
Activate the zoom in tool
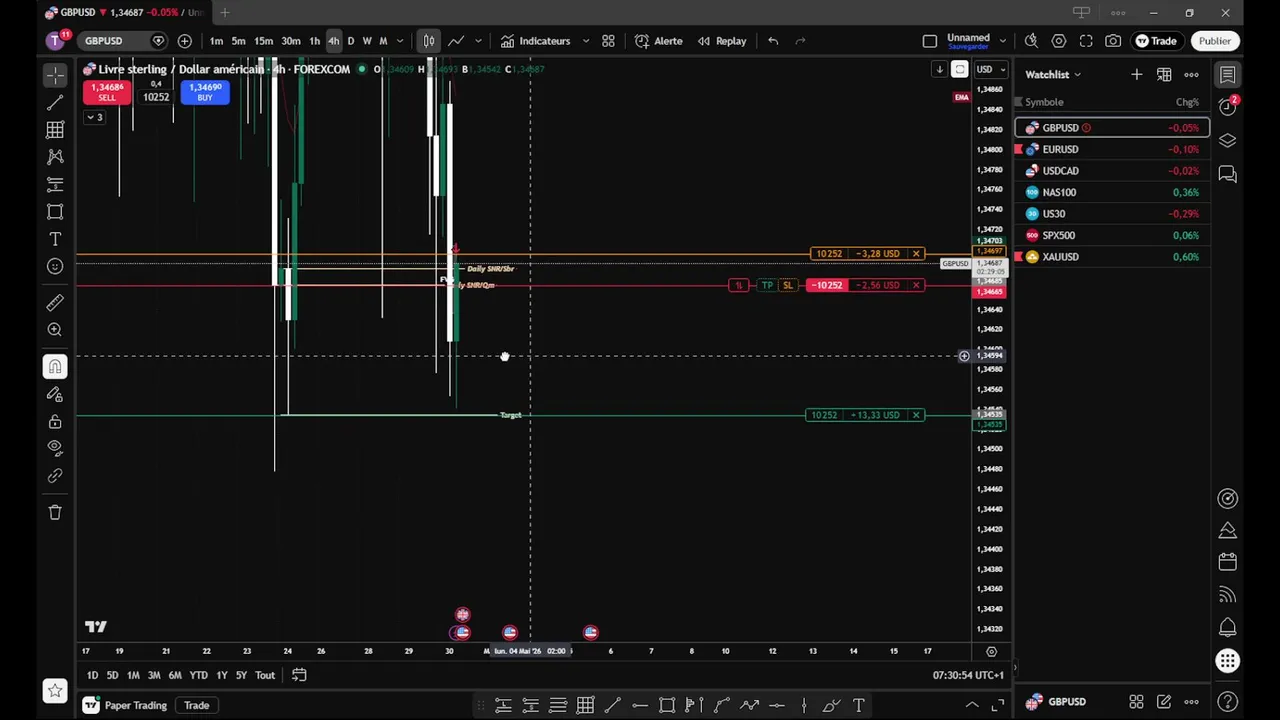pos(55,329)
